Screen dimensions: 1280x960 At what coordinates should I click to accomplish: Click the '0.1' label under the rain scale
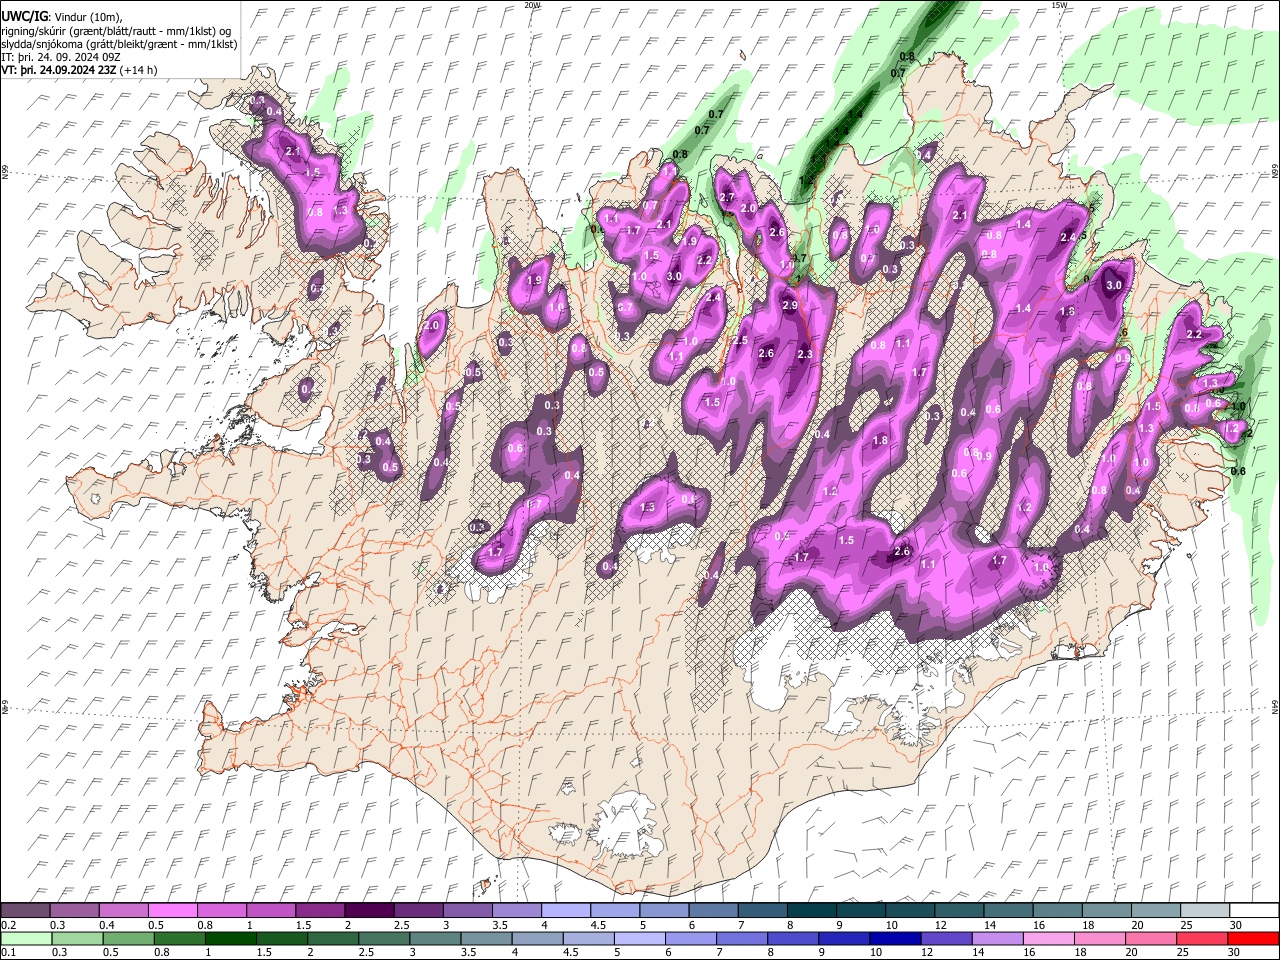[8, 952]
